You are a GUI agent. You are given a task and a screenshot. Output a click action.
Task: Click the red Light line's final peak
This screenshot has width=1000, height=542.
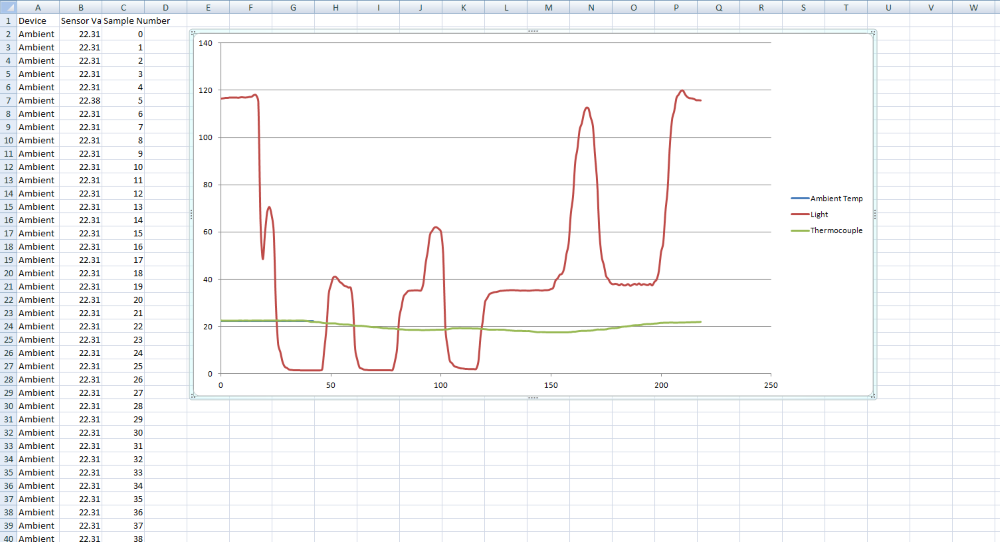(x=682, y=91)
